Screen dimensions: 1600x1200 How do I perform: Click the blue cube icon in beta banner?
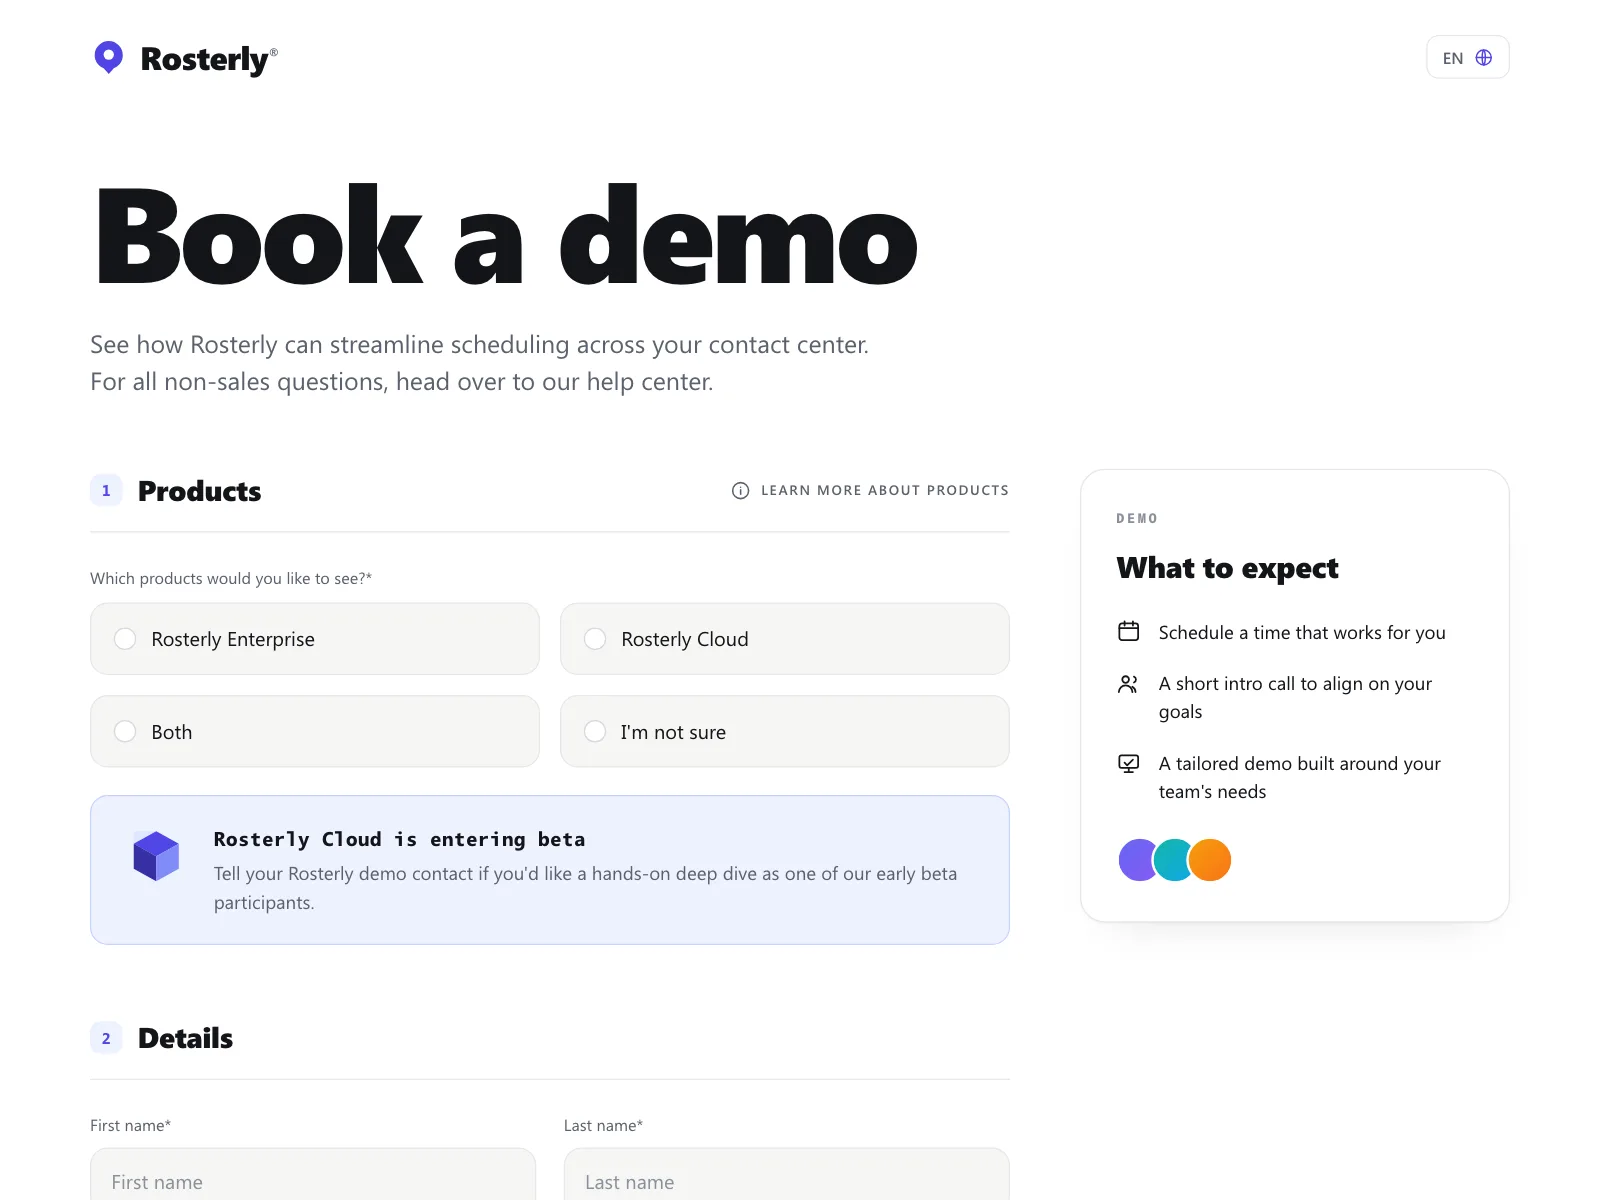click(x=156, y=856)
